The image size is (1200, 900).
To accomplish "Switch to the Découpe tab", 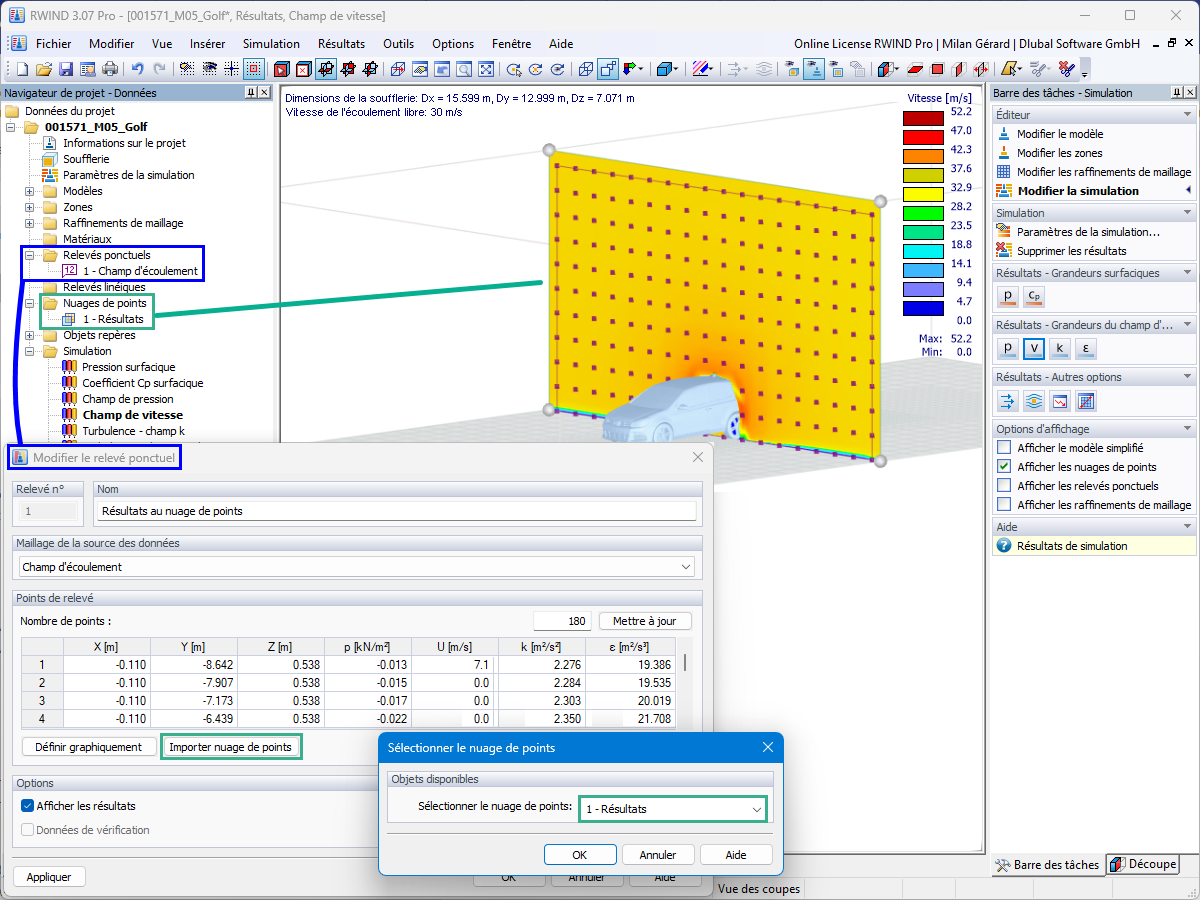I will (1142, 865).
